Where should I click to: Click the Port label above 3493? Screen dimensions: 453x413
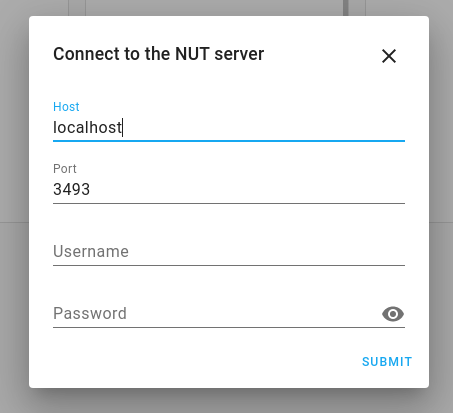click(x=65, y=169)
